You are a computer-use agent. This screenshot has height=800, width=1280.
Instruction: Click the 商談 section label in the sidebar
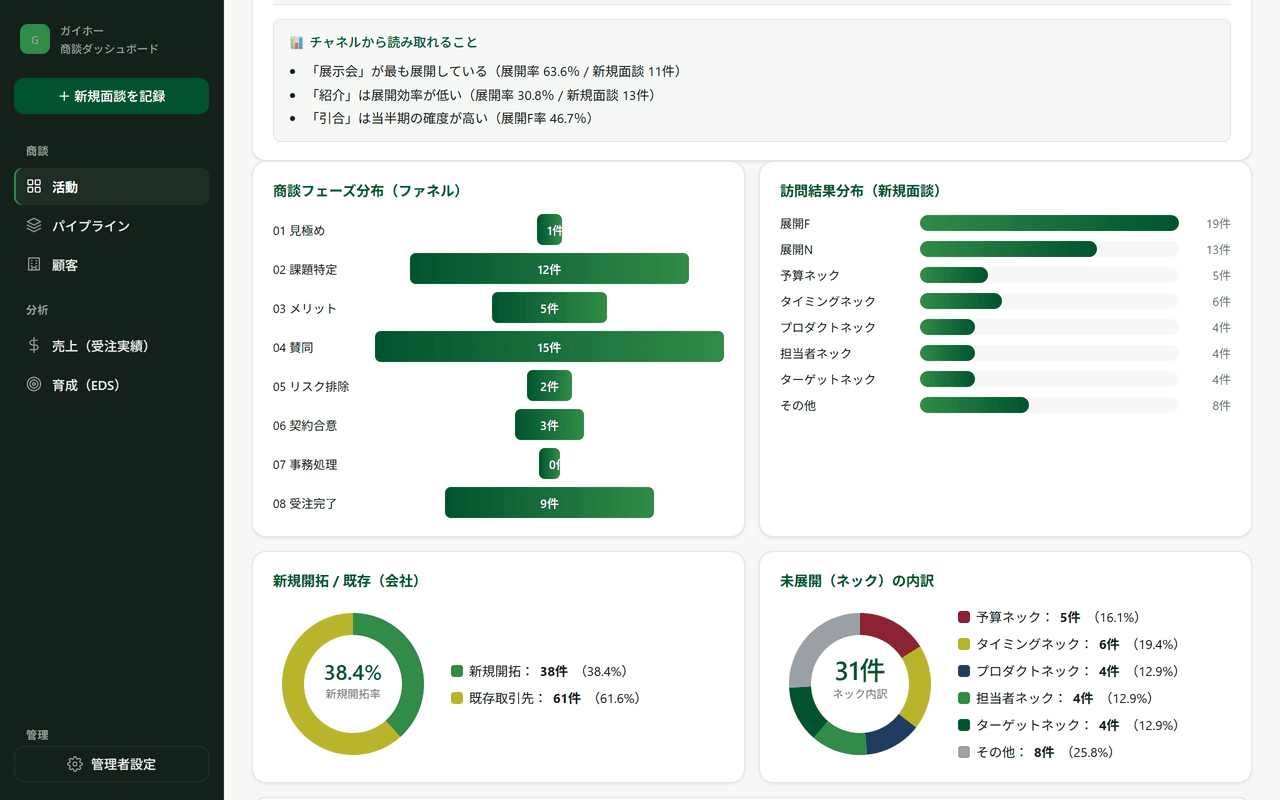37,151
